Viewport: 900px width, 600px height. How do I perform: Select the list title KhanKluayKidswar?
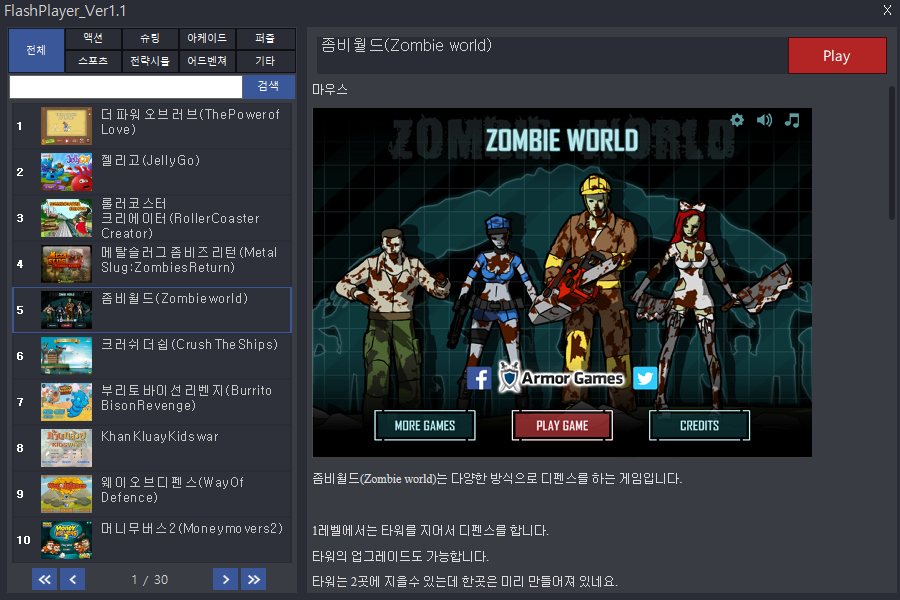(160, 436)
